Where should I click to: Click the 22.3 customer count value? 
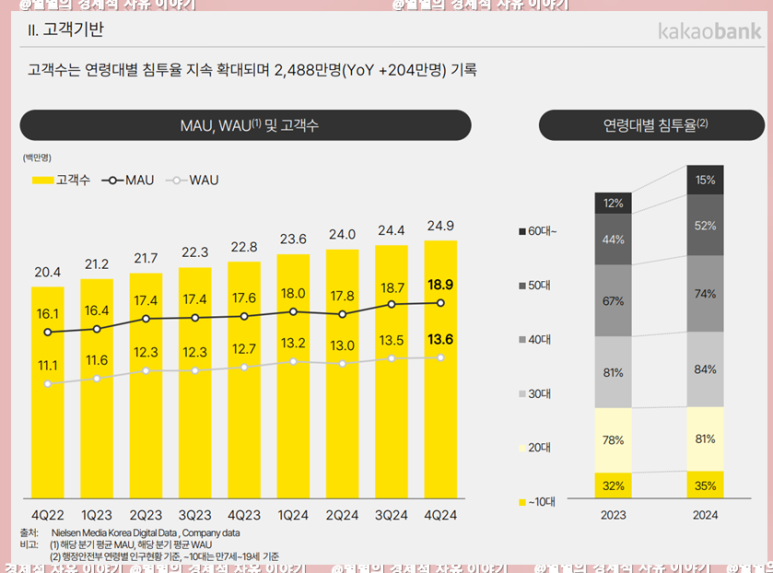tap(195, 252)
